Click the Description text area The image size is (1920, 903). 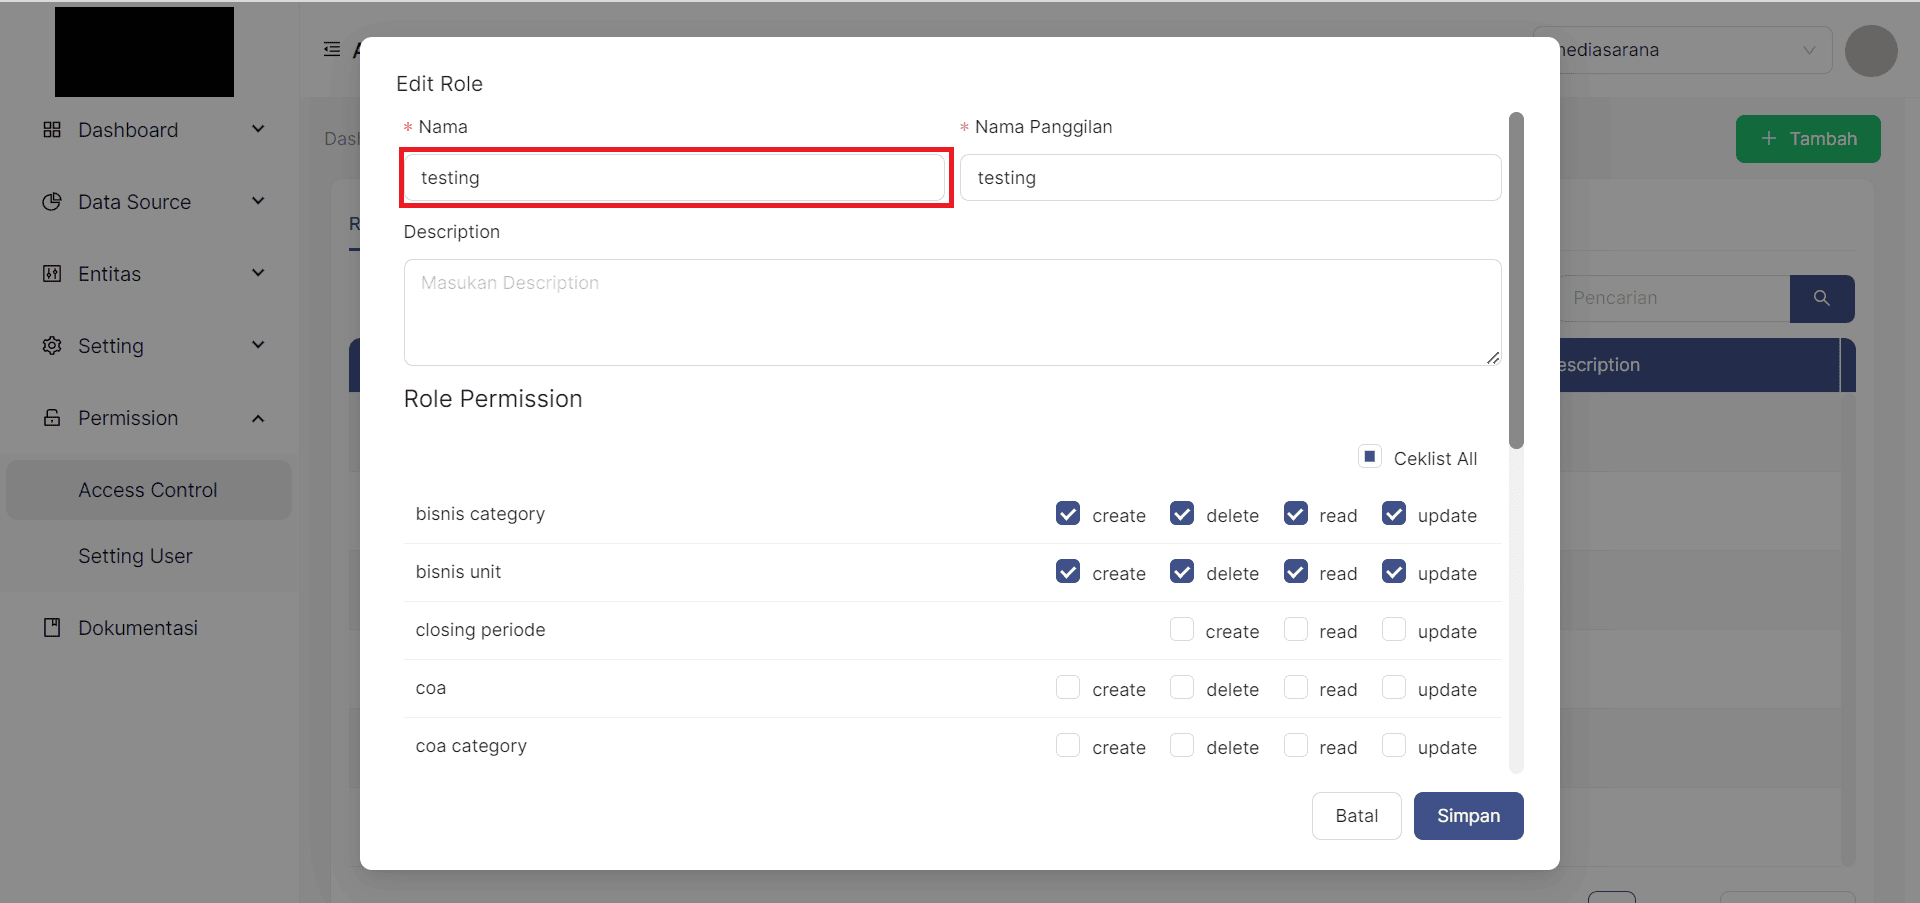click(x=951, y=312)
